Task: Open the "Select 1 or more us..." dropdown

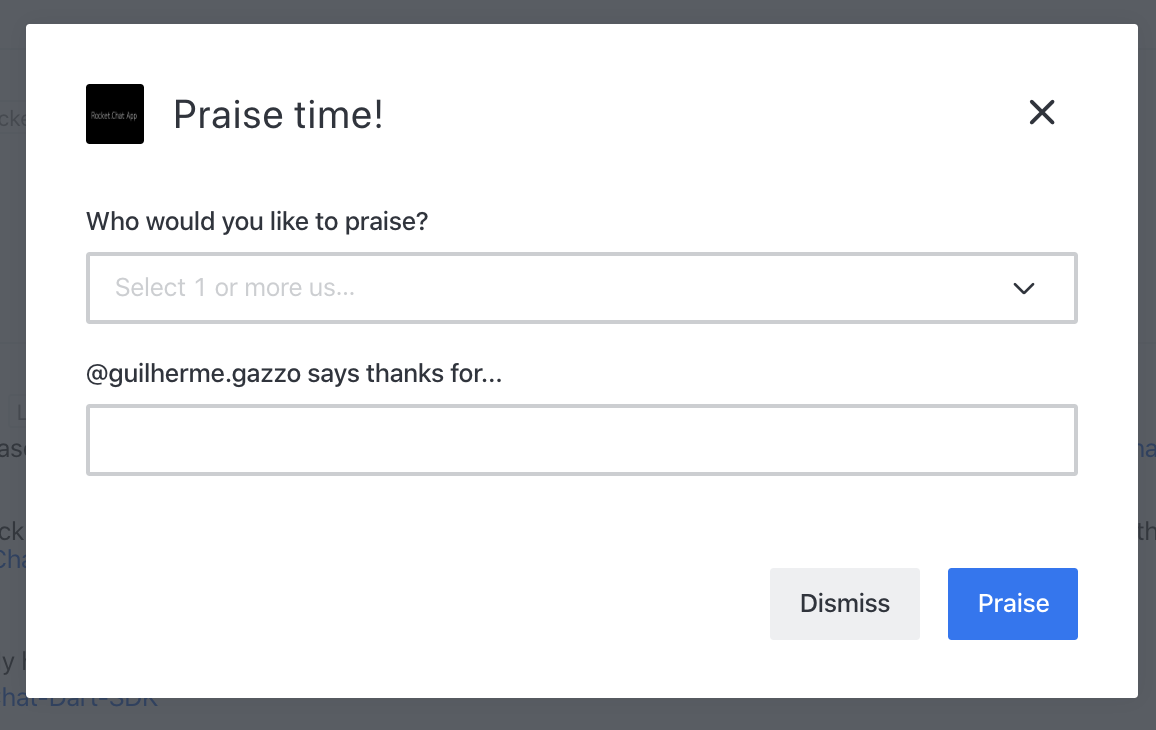Action: (560, 288)
